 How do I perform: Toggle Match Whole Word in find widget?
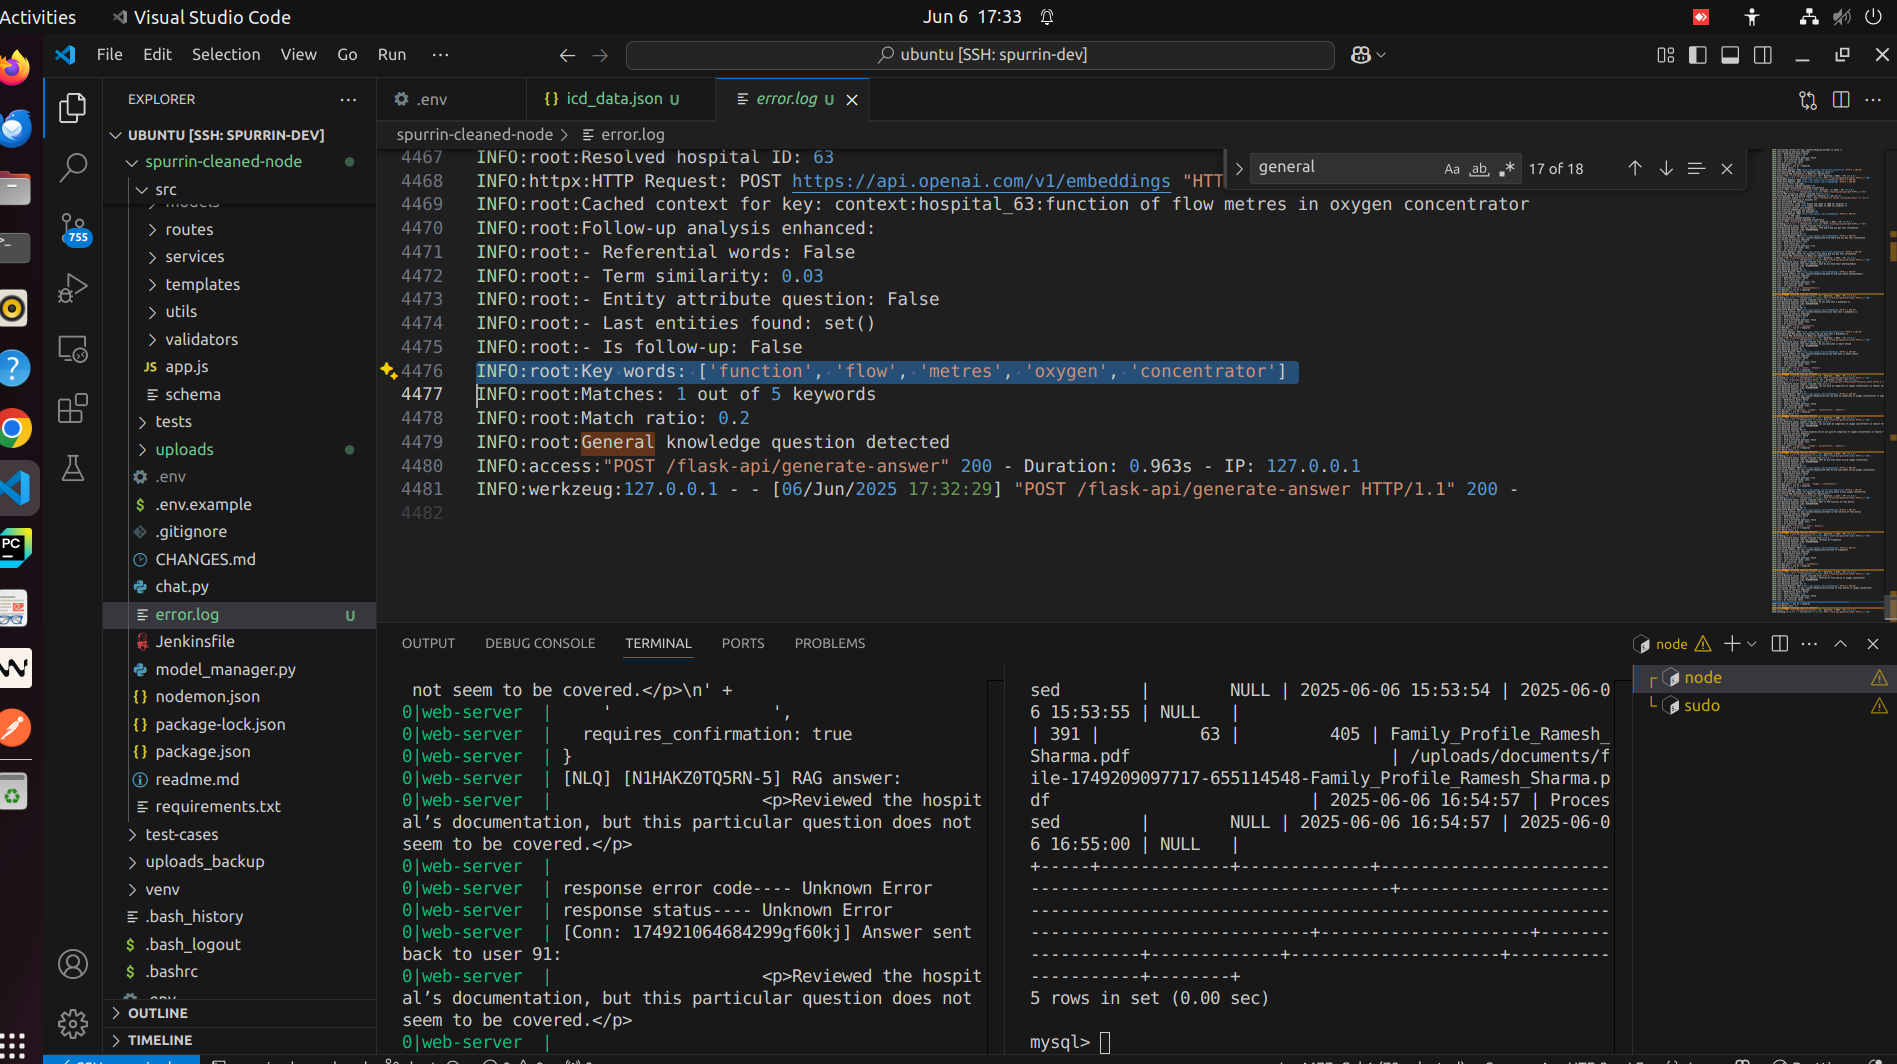click(x=1479, y=169)
